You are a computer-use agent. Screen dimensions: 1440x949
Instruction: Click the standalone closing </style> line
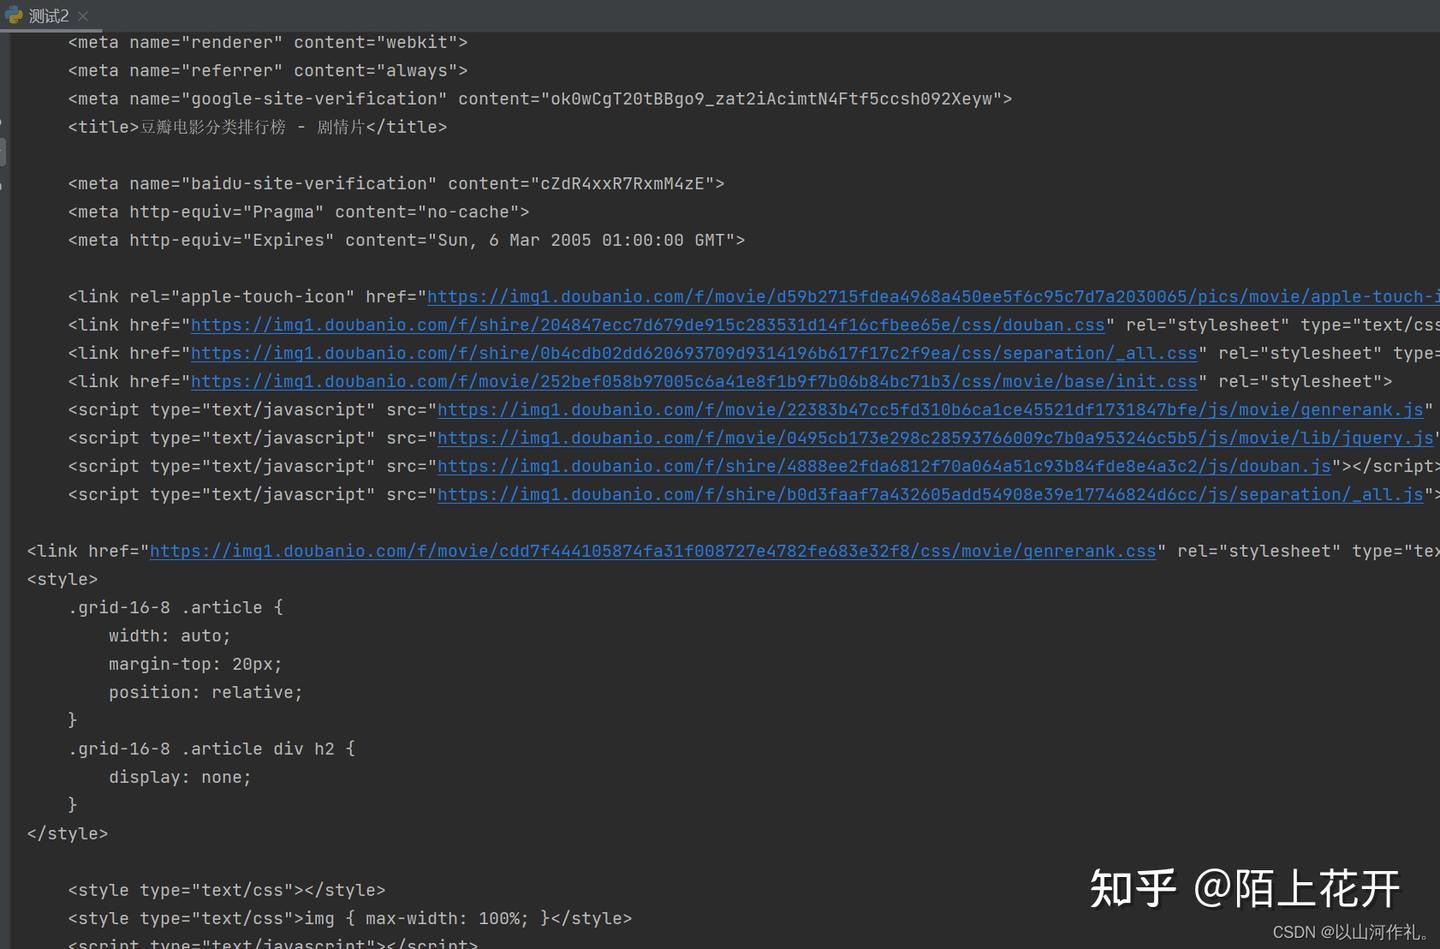67,834
